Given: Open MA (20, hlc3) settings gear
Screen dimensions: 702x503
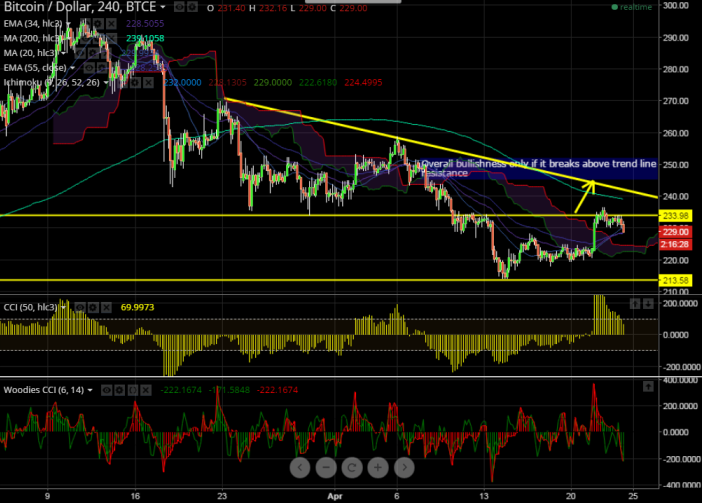Looking at the screenshot, I should (93, 53).
